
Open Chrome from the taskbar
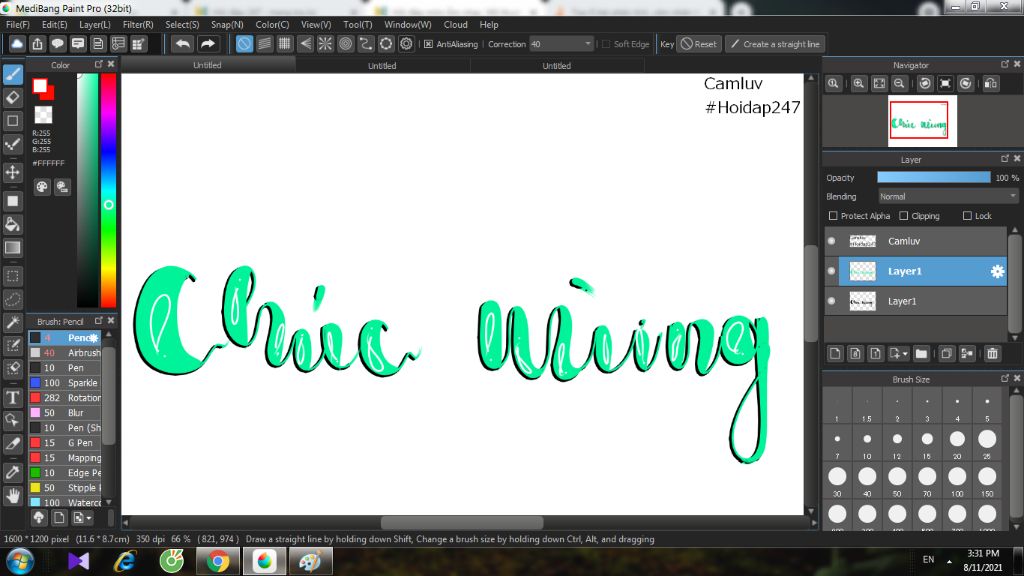(218, 561)
